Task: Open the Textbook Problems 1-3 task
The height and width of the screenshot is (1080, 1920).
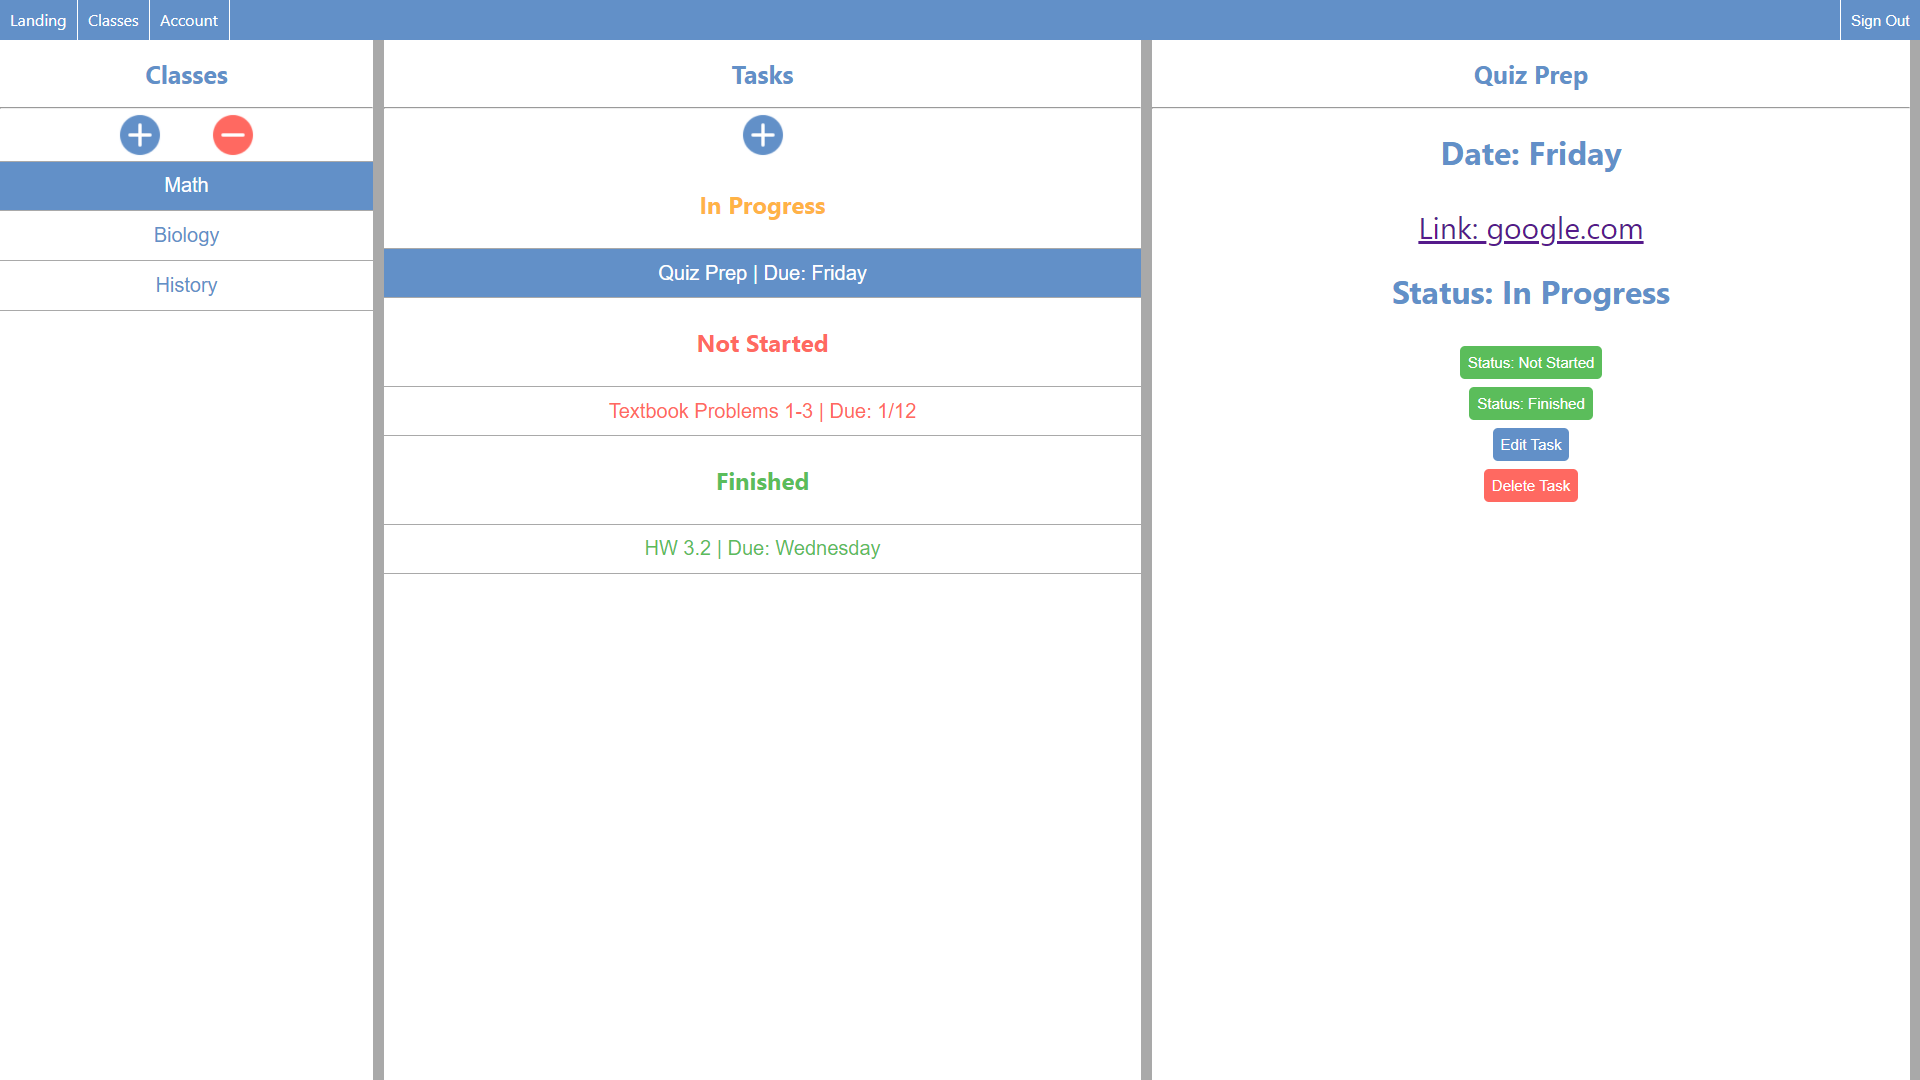Action: [762, 411]
